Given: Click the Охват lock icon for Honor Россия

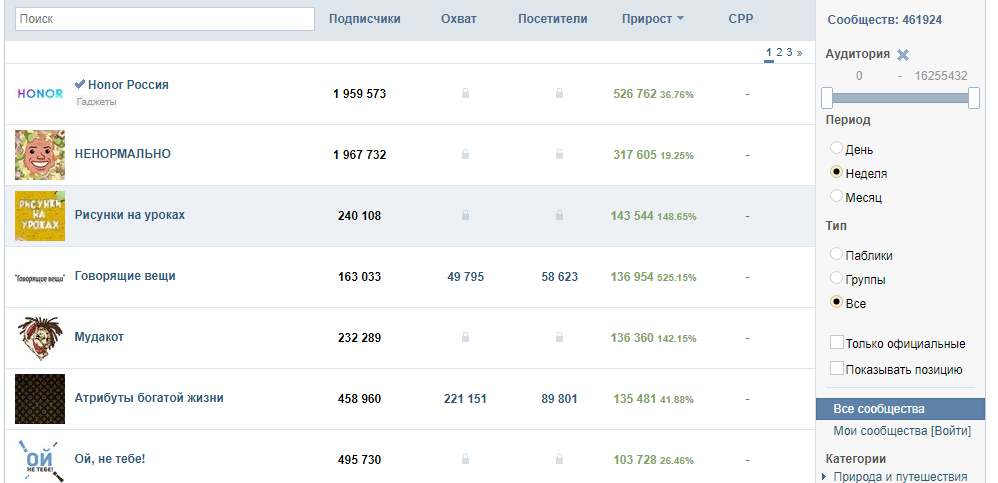Looking at the screenshot, I should pos(465,94).
